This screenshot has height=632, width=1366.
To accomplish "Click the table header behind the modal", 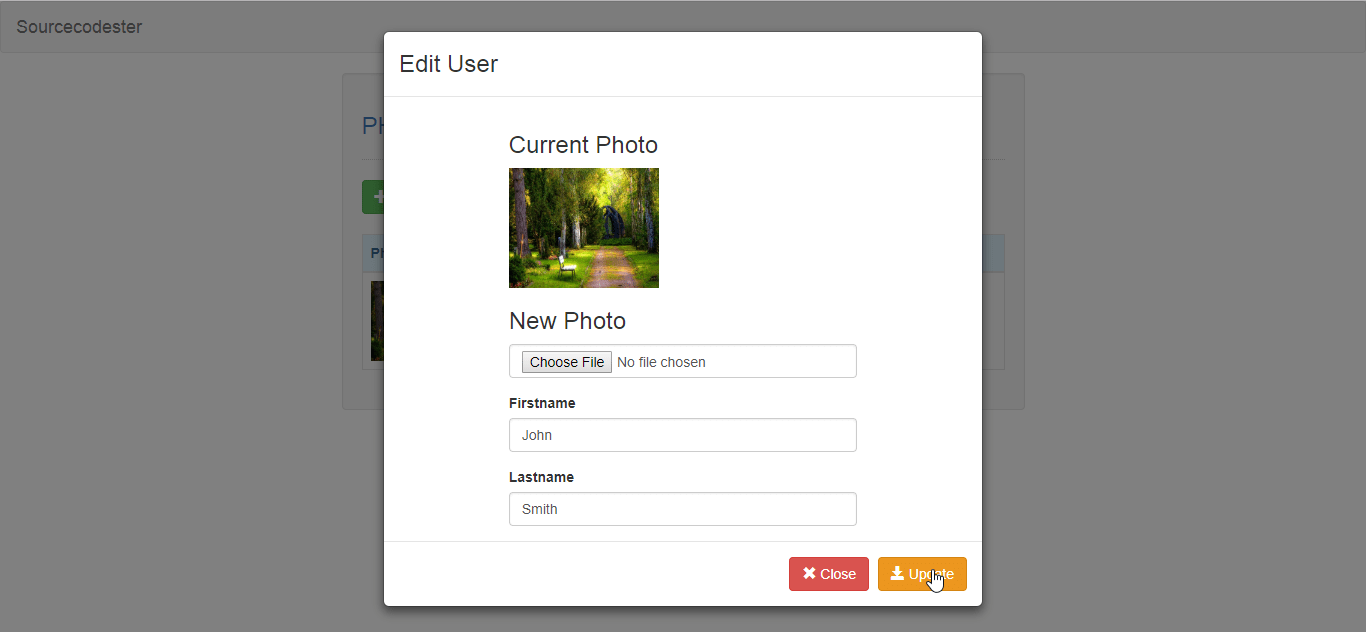I will point(377,253).
